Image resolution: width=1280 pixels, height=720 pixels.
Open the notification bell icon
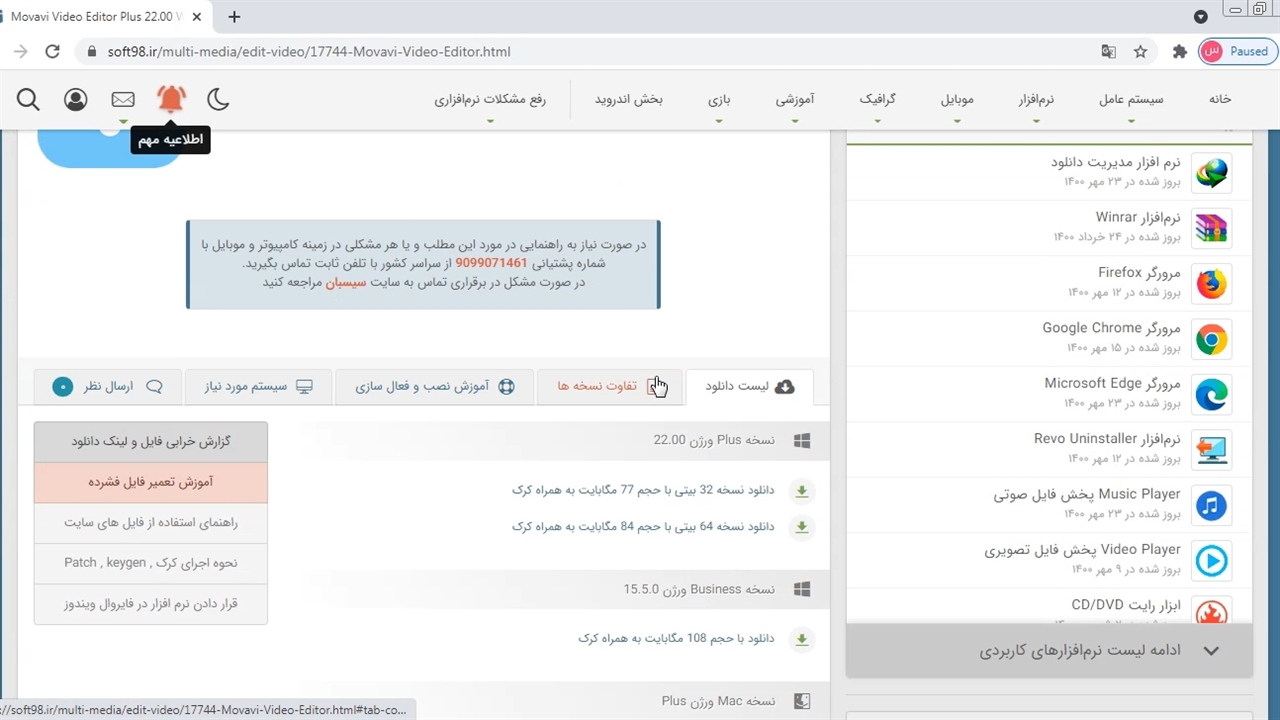(171, 98)
